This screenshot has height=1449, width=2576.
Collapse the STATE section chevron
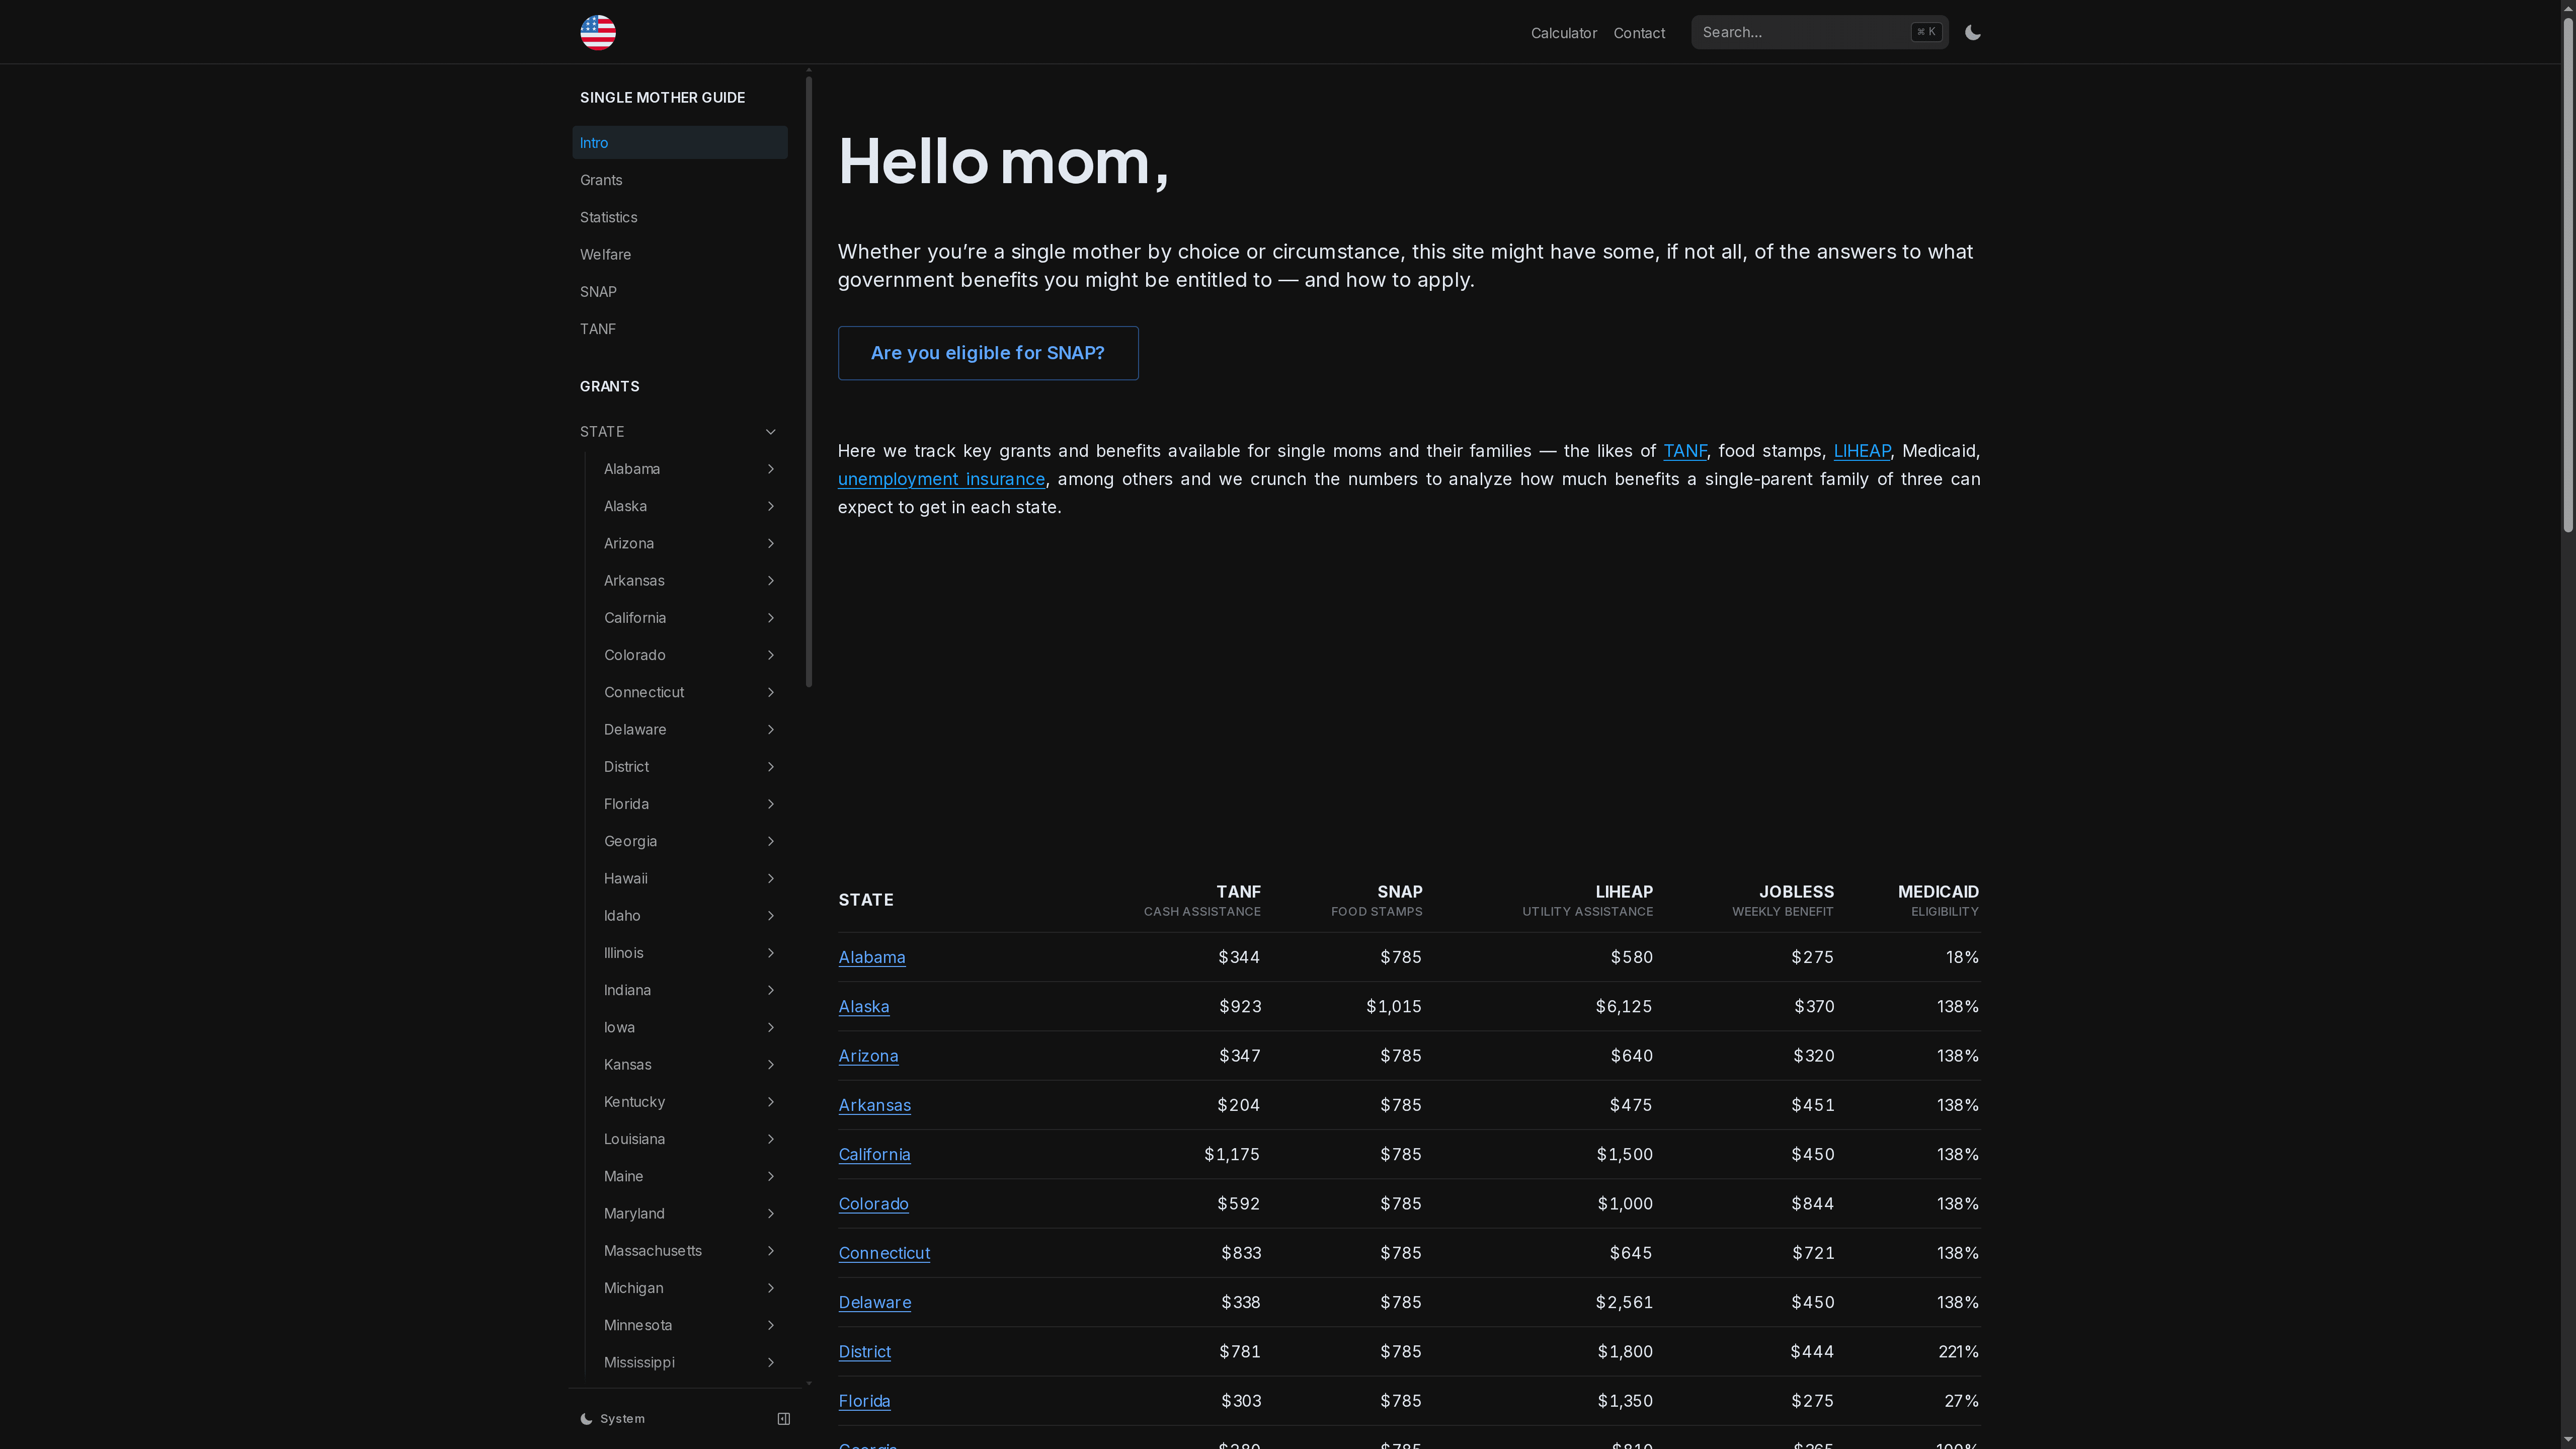coord(770,431)
